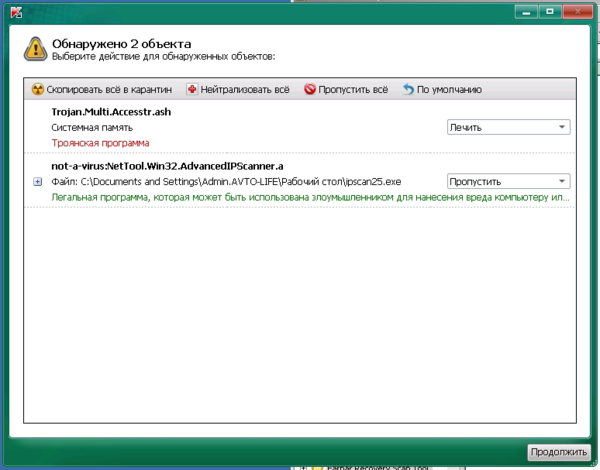Click the ipscan25.exe file path
Image resolution: width=600 pixels, height=470 pixels.
226,182
